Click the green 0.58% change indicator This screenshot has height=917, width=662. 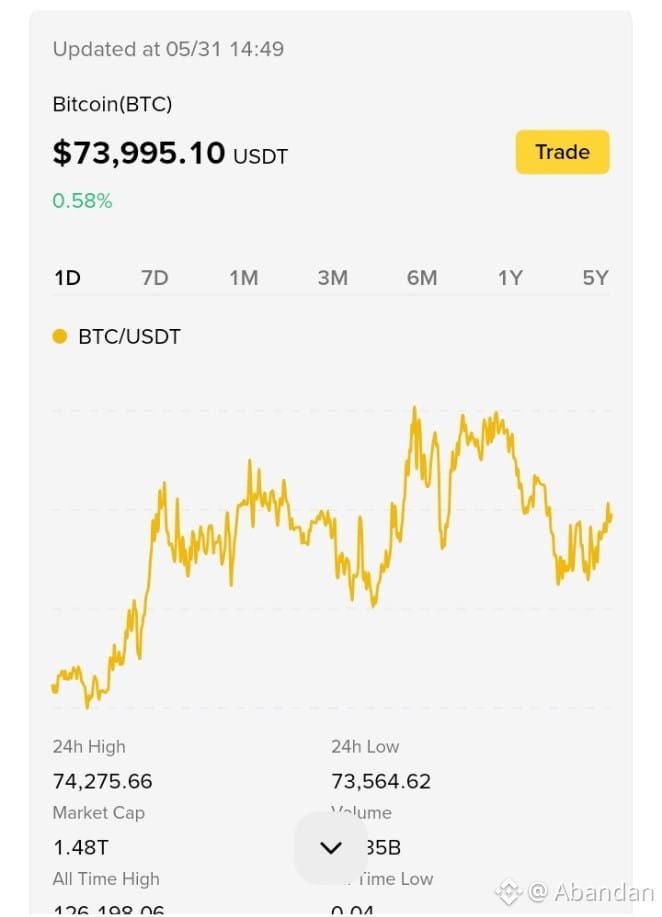pyautogui.click(x=82, y=201)
